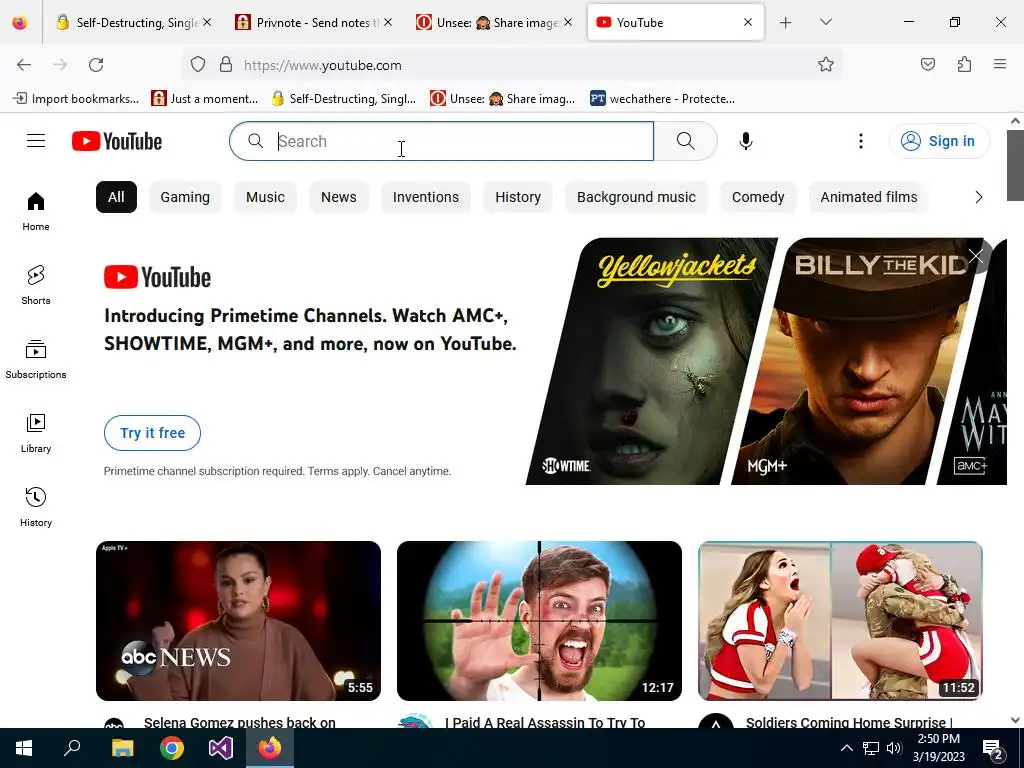This screenshot has width=1024, height=768.
Task: Go back using the browser back arrow
Action: click(24, 65)
